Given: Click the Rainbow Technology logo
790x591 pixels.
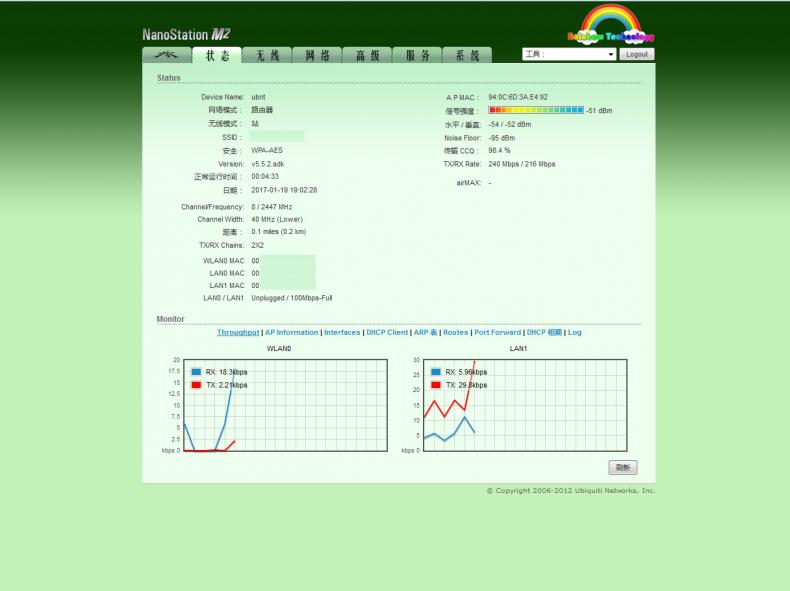Looking at the screenshot, I should 610,25.
